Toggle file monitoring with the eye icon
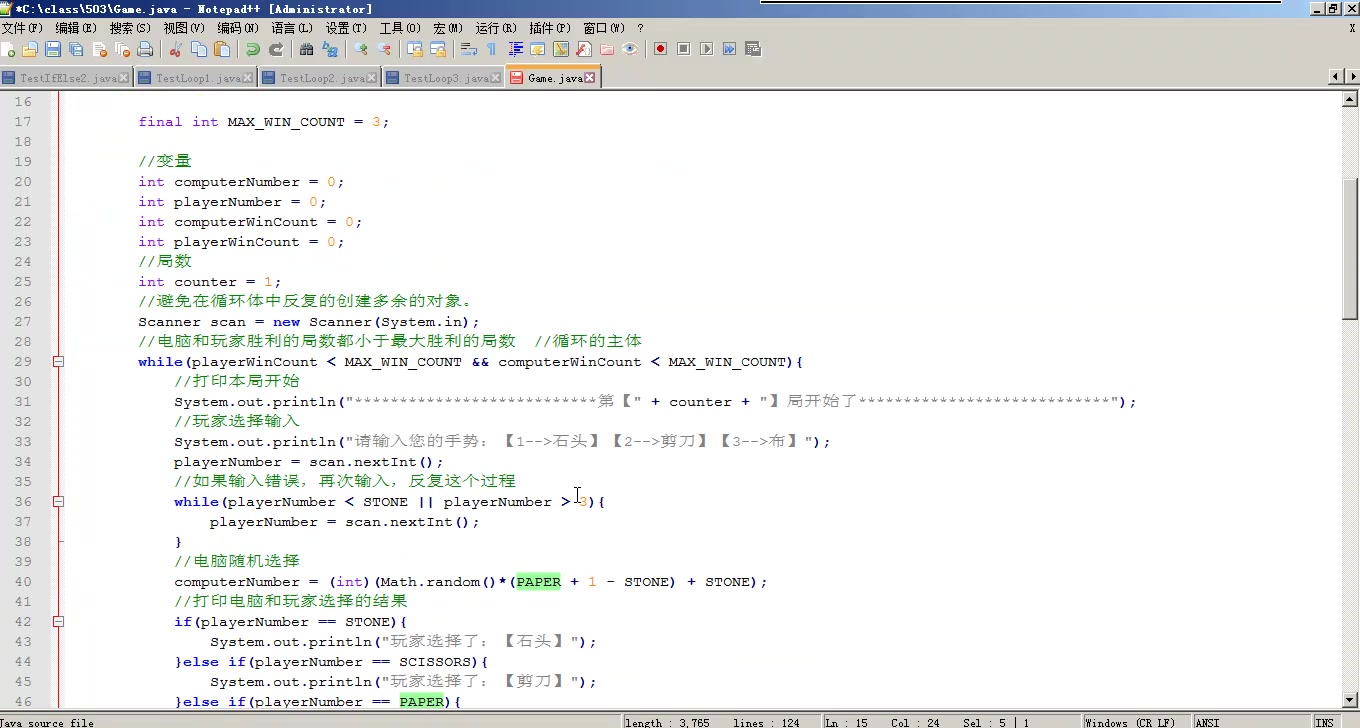The width and height of the screenshot is (1360, 728). point(630,49)
